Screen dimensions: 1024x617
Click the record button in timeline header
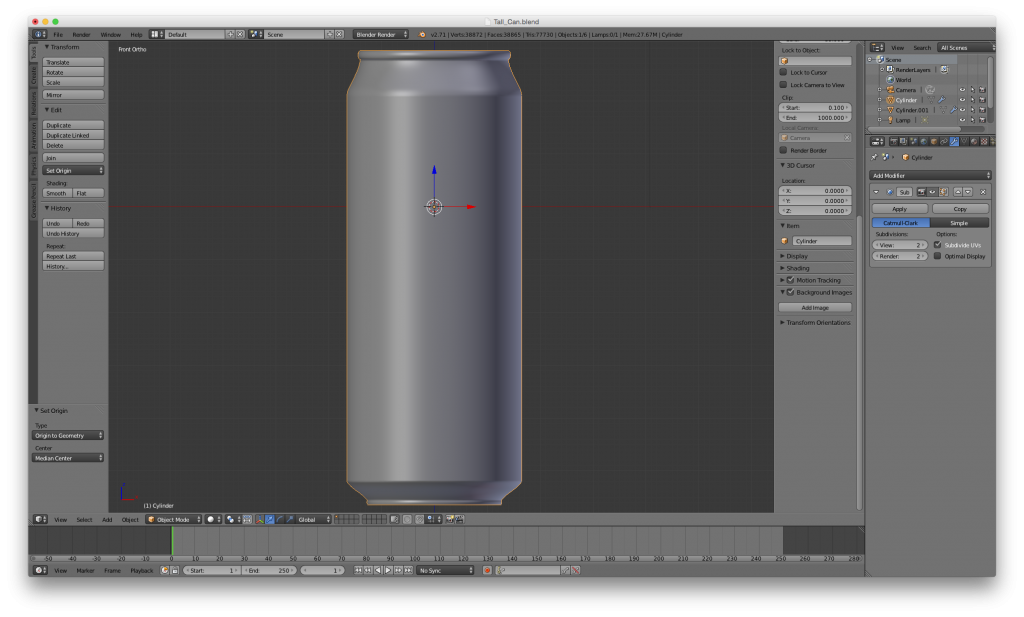pos(488,570)
